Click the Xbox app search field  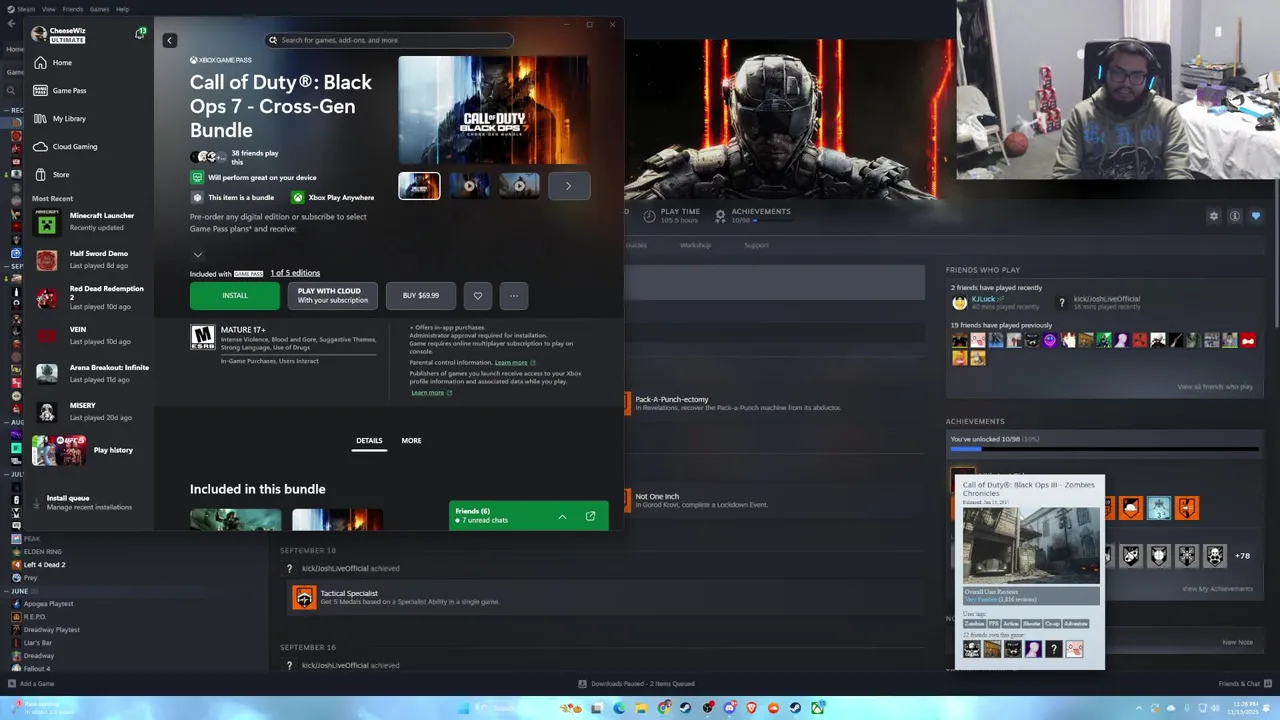(389, 40)
